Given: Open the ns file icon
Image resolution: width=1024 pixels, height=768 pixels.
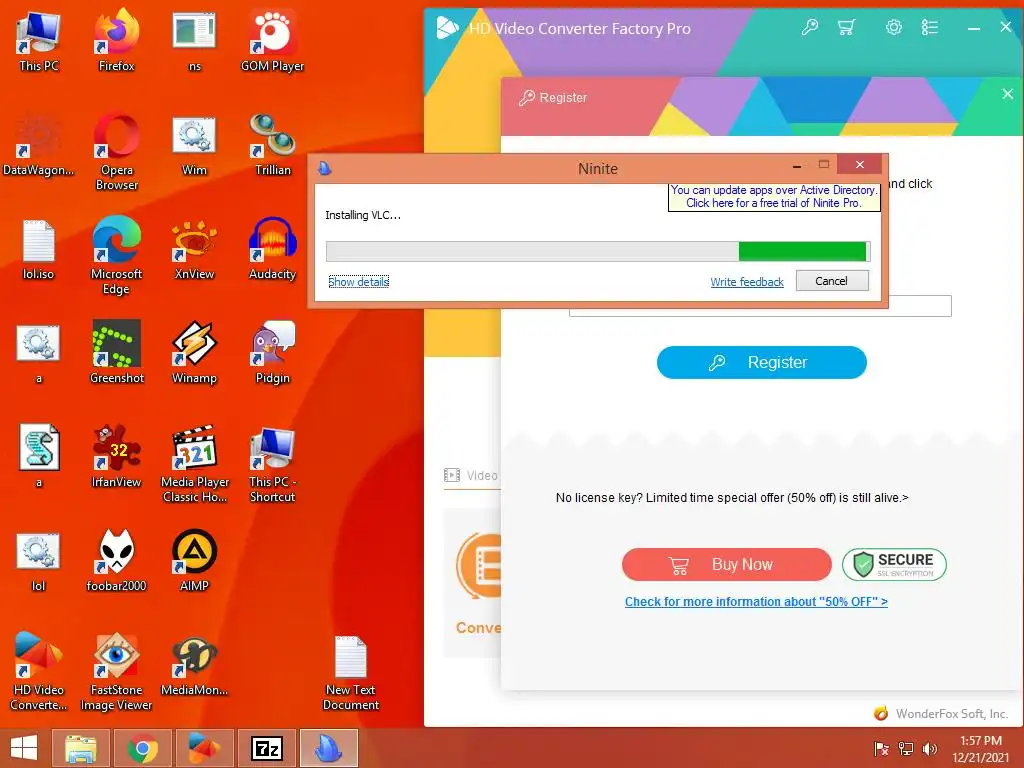Looking at the screenshot, I should pyautogui.click(x=194, y=40).
